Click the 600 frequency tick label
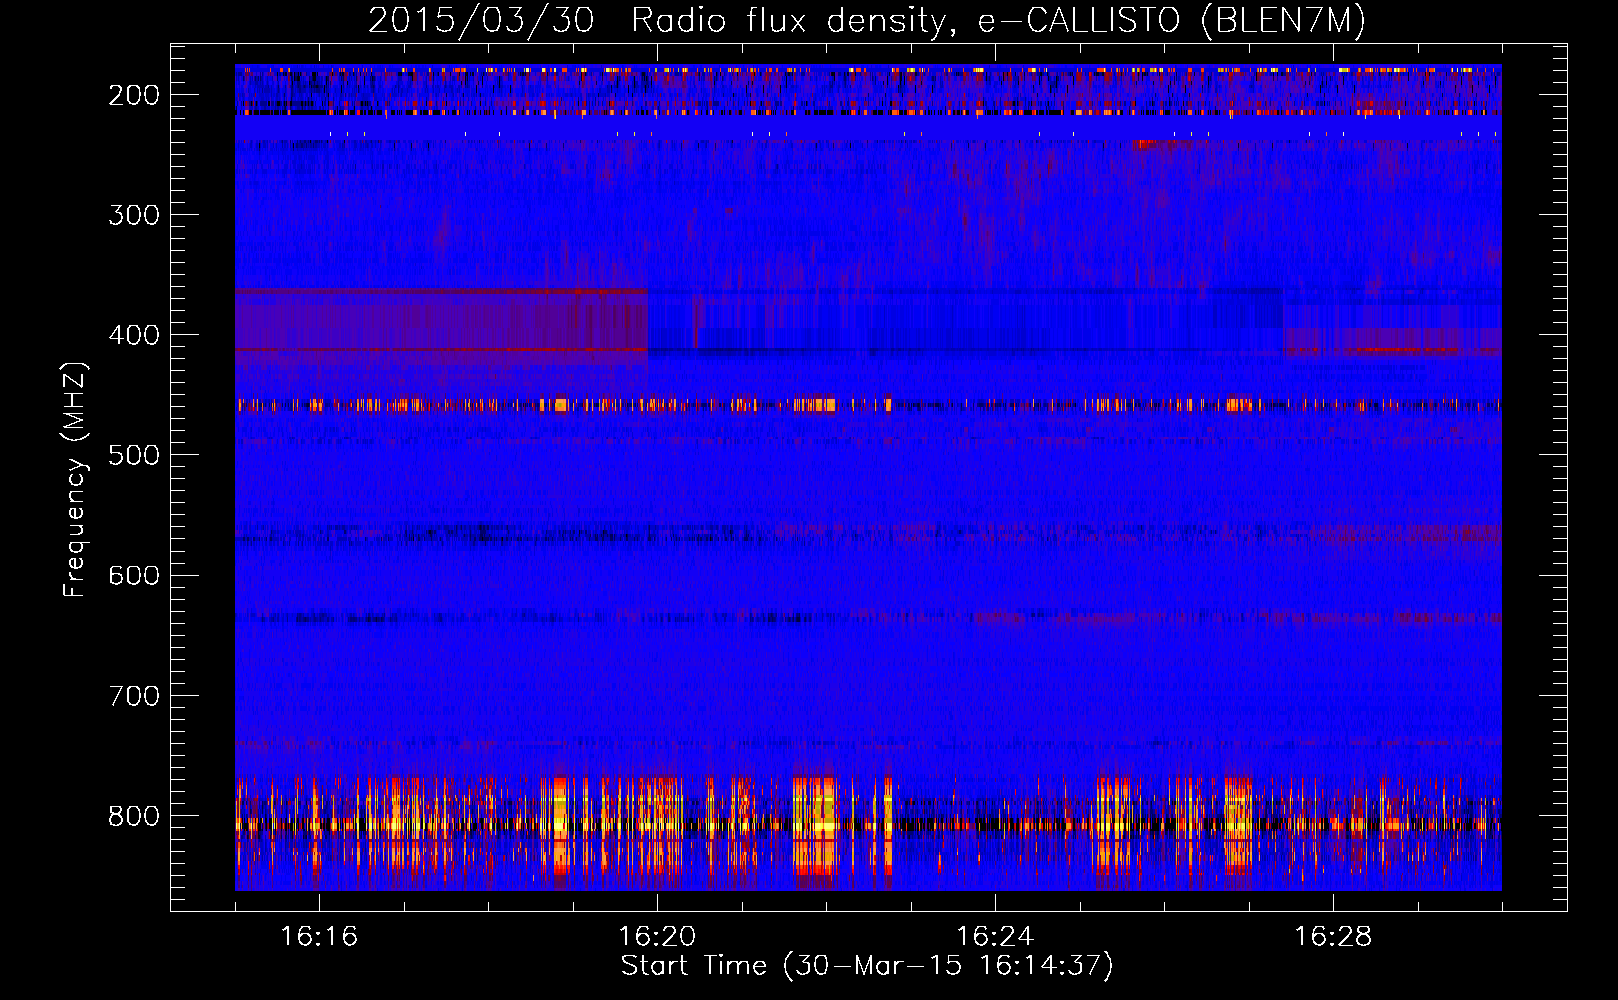Image resolution: width=1618 pixels, height=1000 pixels. pos(134,575)
